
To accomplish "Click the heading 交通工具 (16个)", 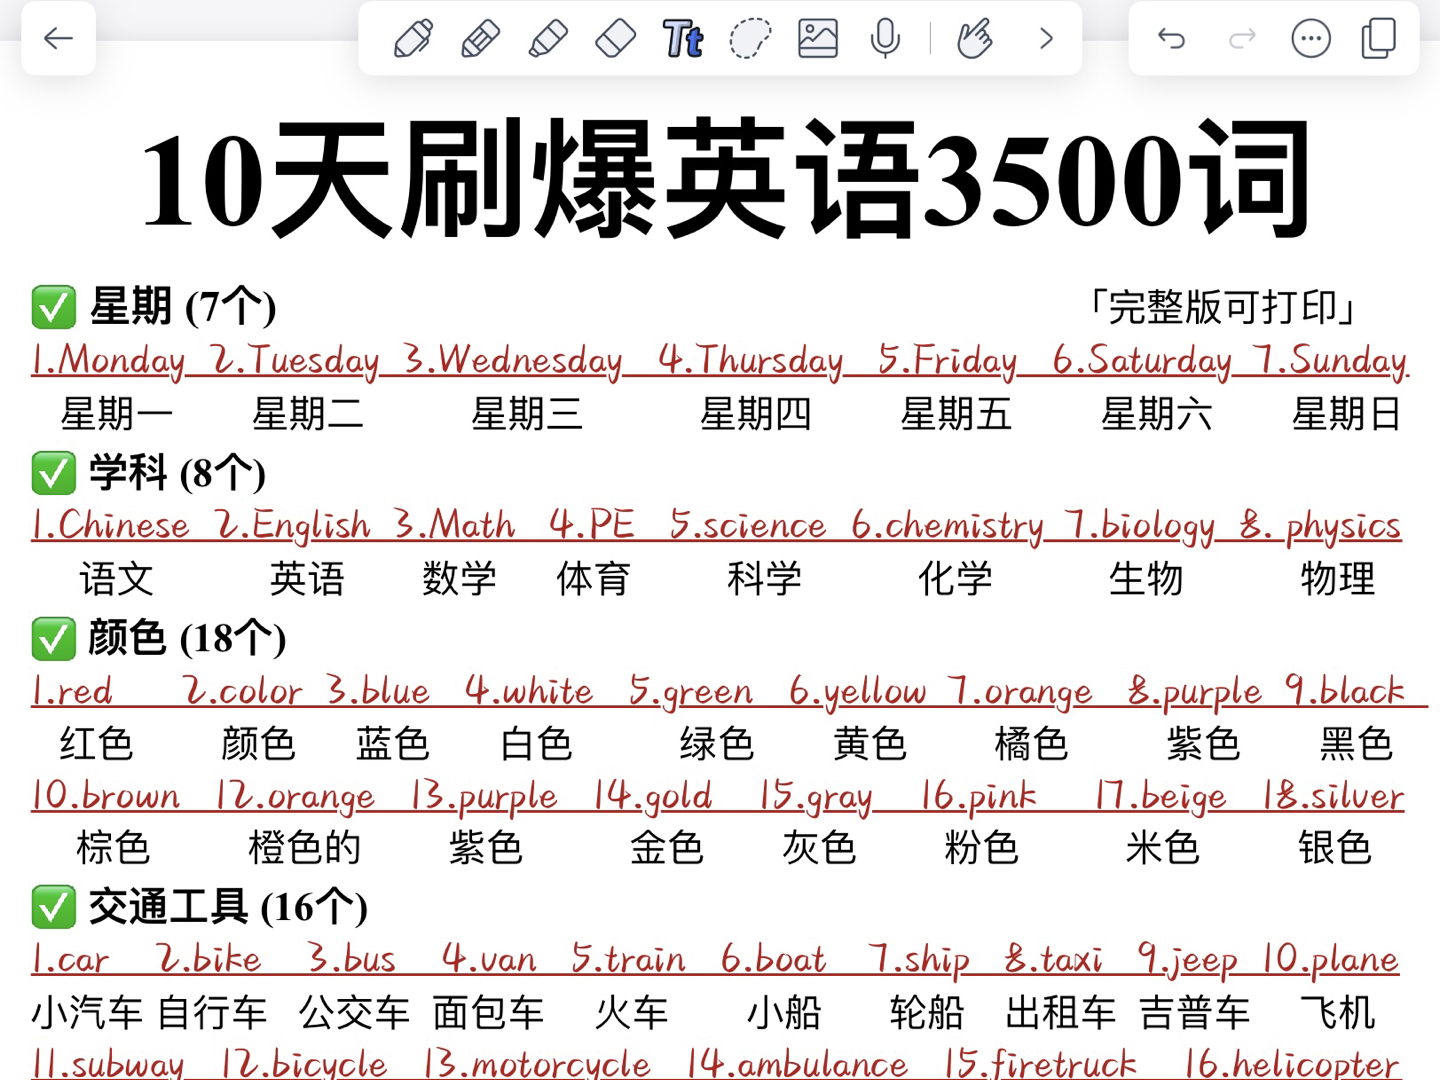I will (228, 907).
